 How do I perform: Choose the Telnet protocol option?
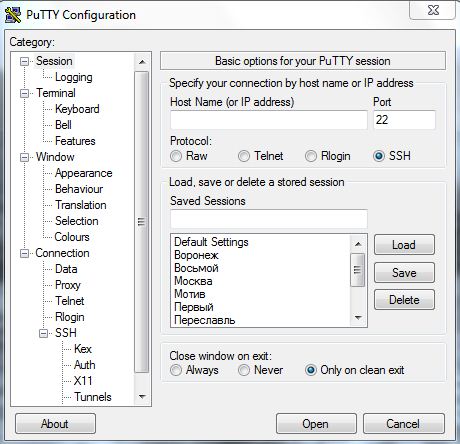(244, 156)
